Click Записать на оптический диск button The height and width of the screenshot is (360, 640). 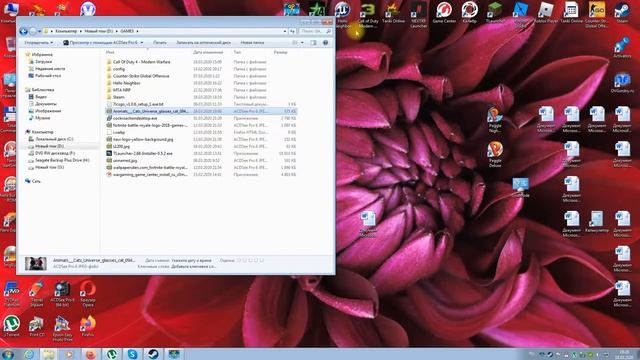(x=203, y=42)
